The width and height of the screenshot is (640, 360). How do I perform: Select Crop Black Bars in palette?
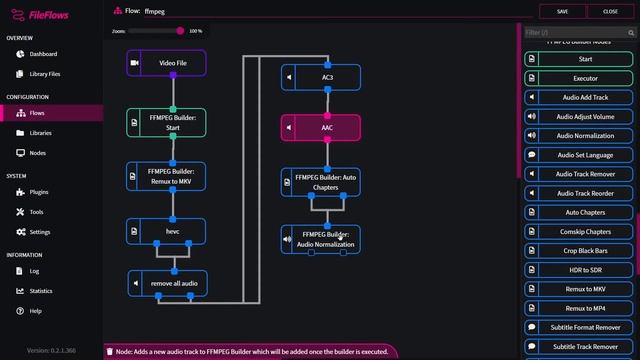579,251
